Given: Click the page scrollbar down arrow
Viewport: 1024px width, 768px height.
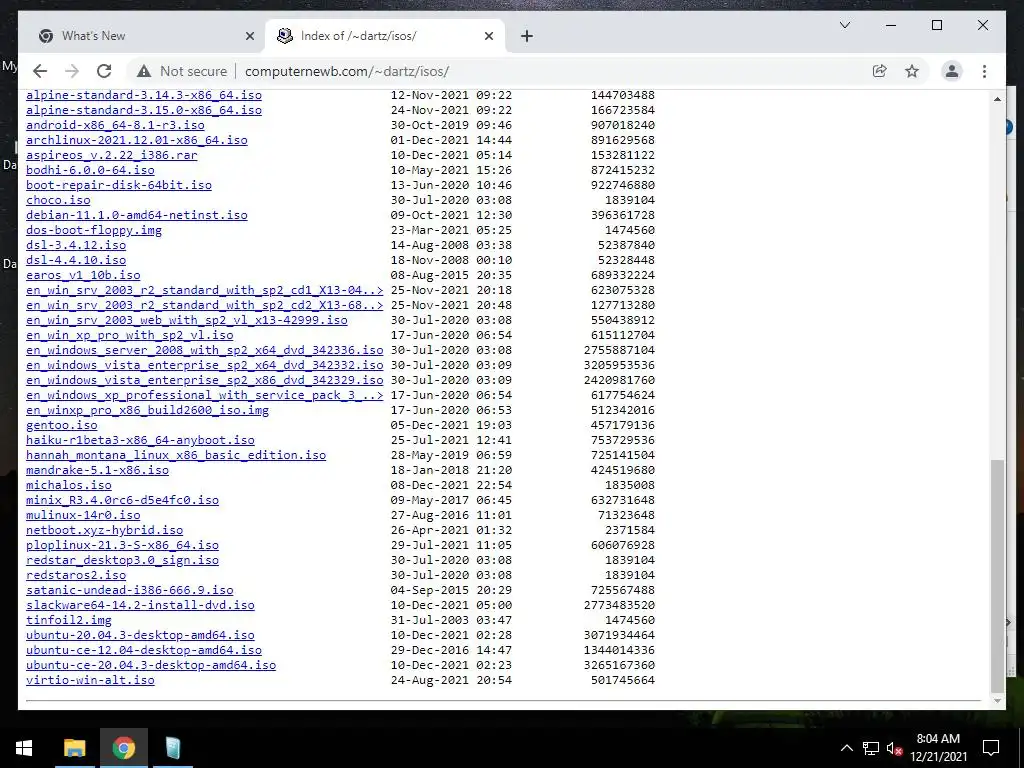Looking at the screenshot, I should pyautogui.click(x=997, y=701).
